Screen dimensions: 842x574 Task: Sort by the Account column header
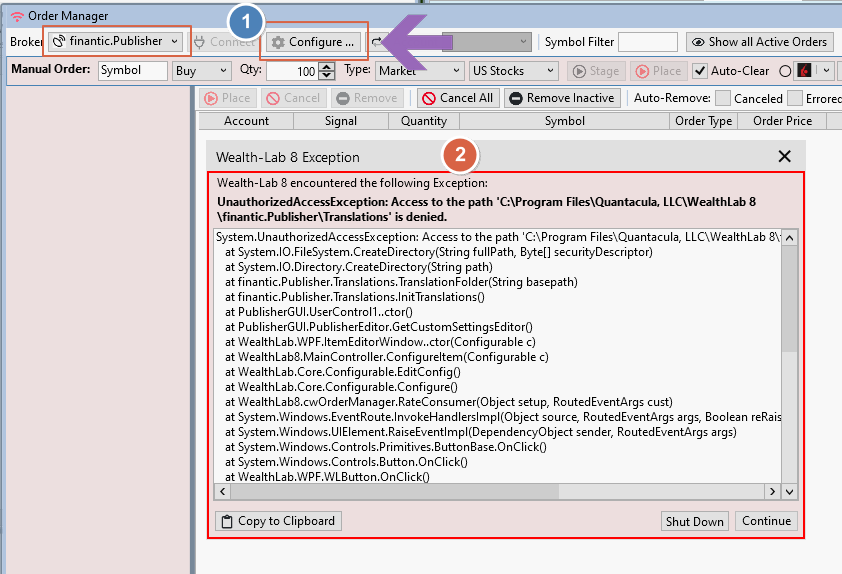246,121
